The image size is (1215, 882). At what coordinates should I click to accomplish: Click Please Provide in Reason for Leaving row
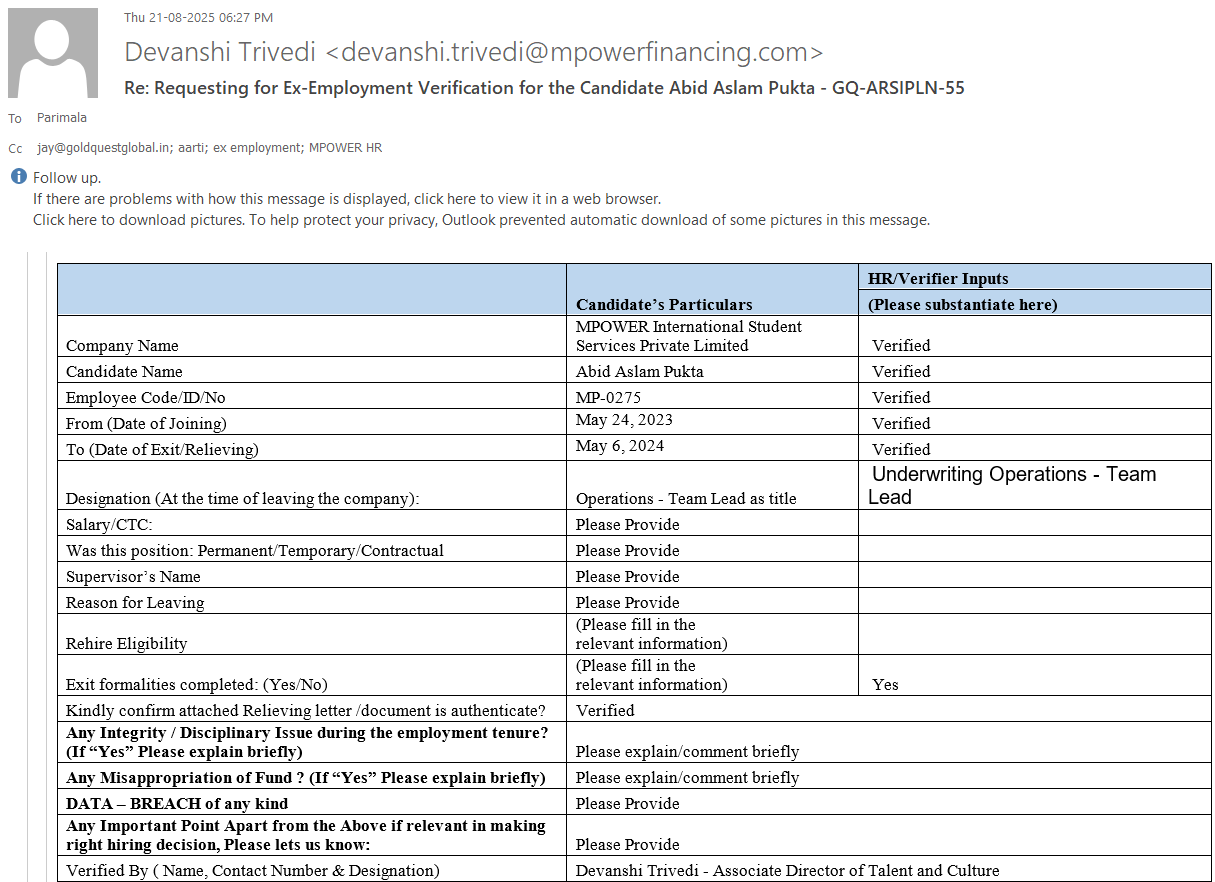pyautogui.click(x=627, y=602)
